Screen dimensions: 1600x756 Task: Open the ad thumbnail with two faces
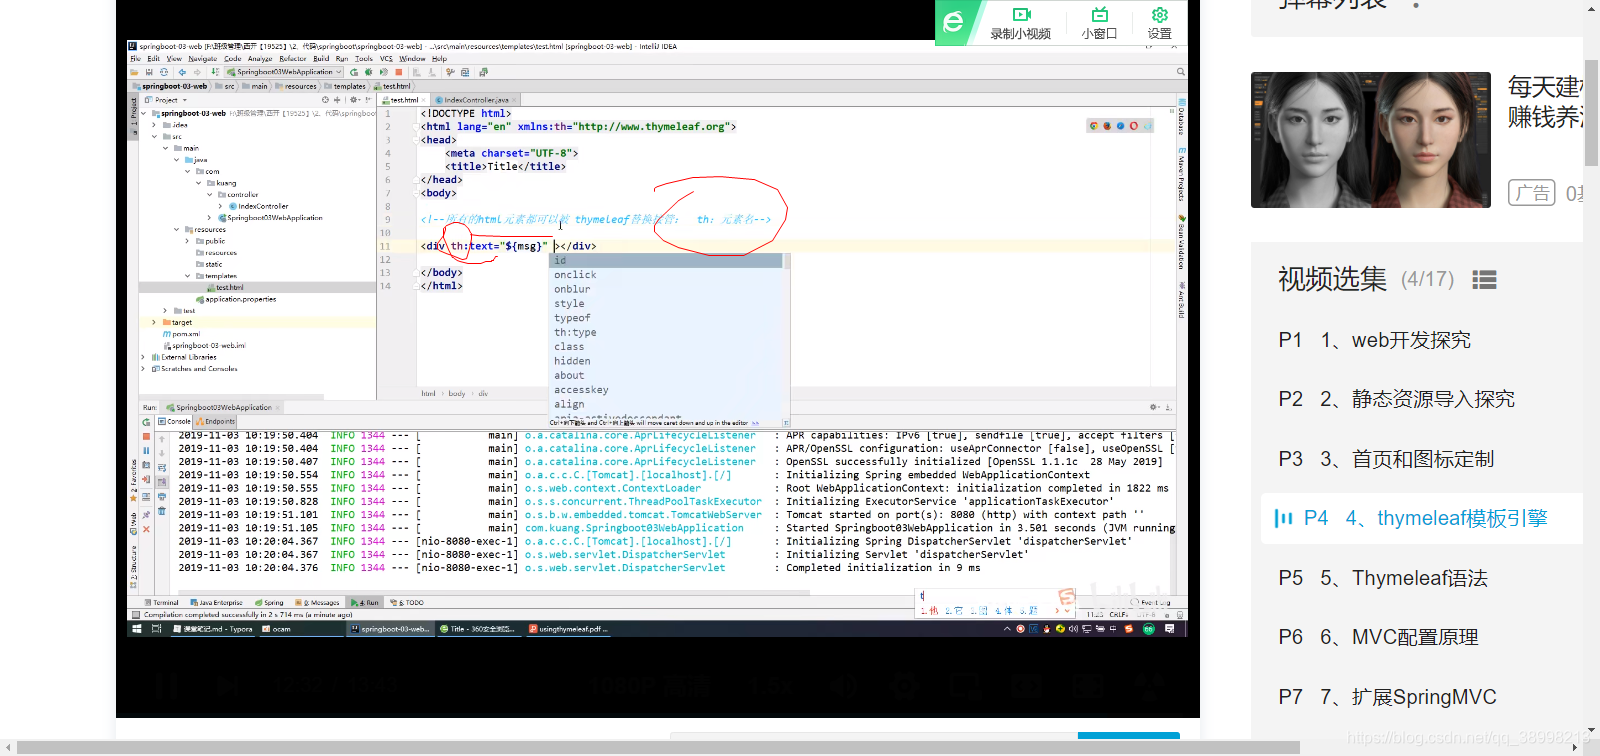click(1371, 140)
